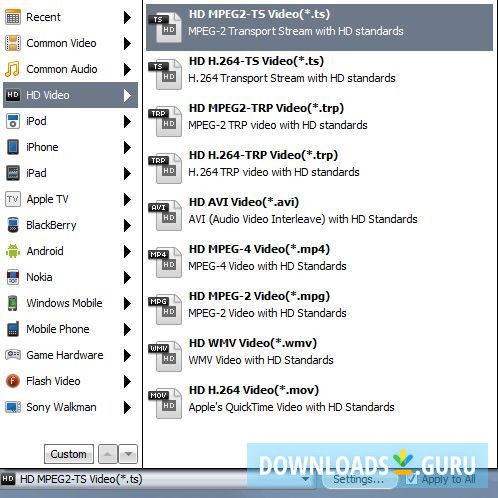Open the Nokia category label
This screenshot has width=498, height=498.
[39, 277]
